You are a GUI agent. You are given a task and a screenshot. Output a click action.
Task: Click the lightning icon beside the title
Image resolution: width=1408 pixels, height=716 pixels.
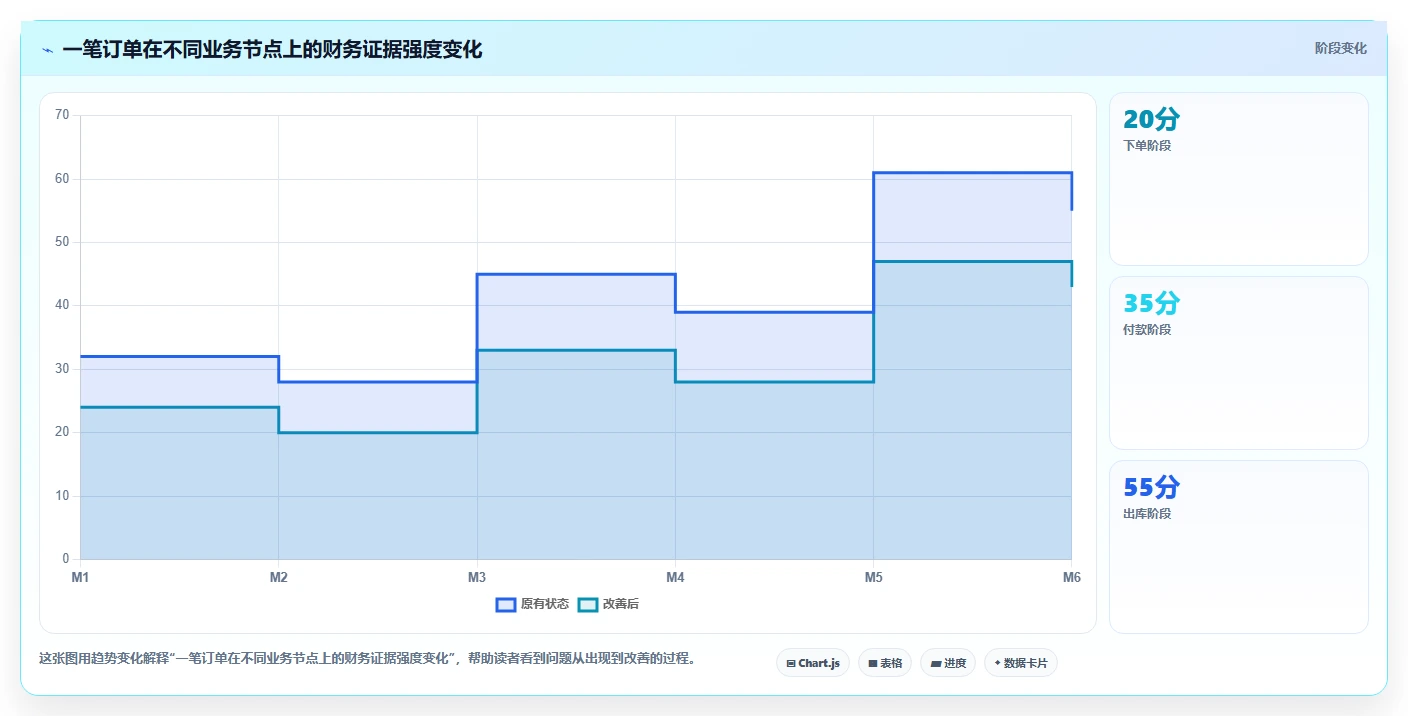coord(48,50)
